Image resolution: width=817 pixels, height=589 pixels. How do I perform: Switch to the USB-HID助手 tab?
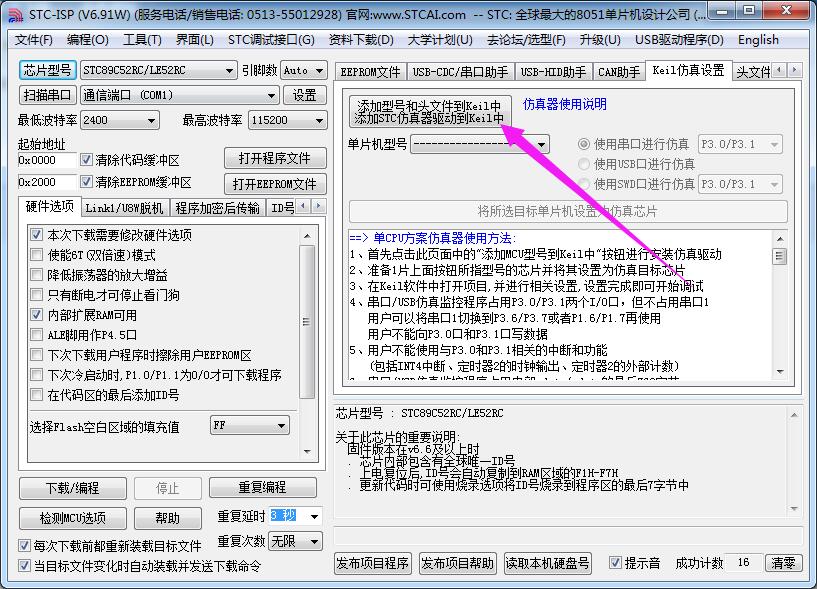coord(553,72)
